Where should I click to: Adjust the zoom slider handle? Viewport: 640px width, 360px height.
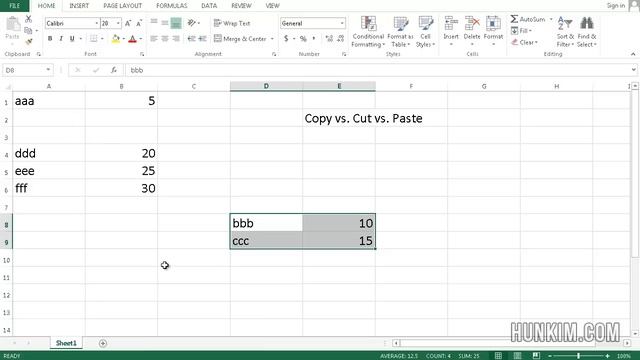[578, 356]
